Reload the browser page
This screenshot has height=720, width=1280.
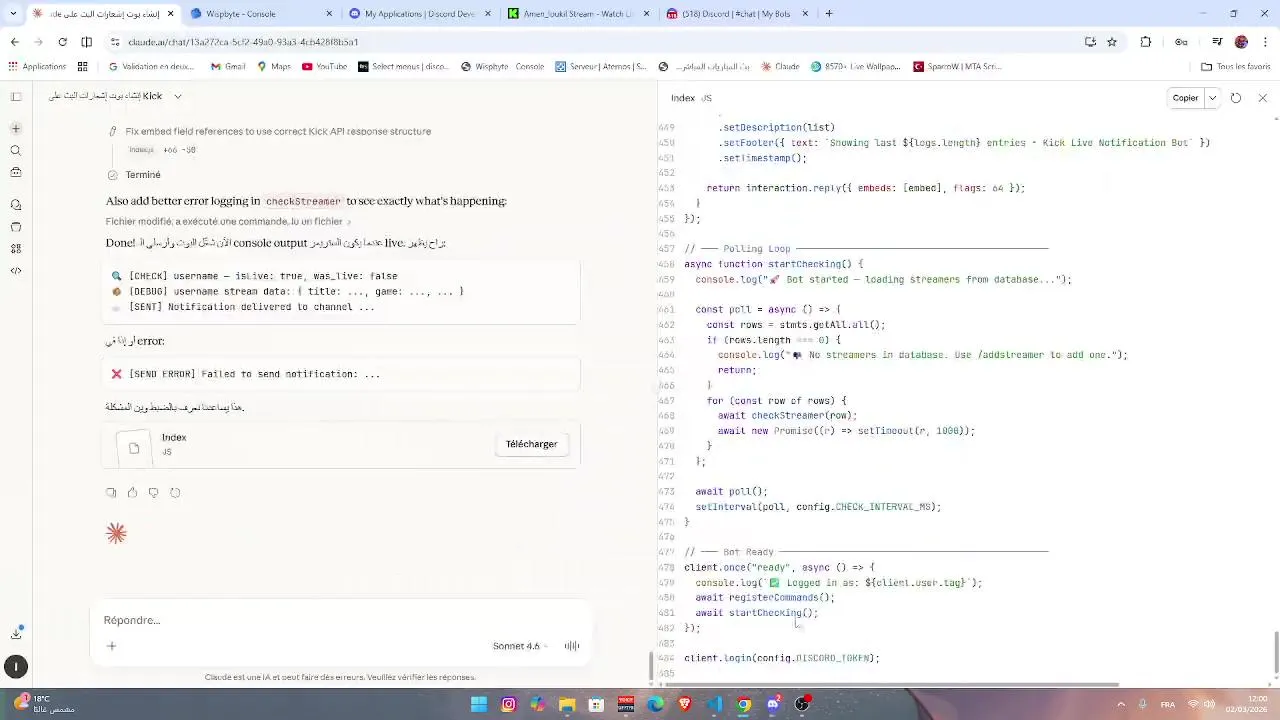click(62, 42)
